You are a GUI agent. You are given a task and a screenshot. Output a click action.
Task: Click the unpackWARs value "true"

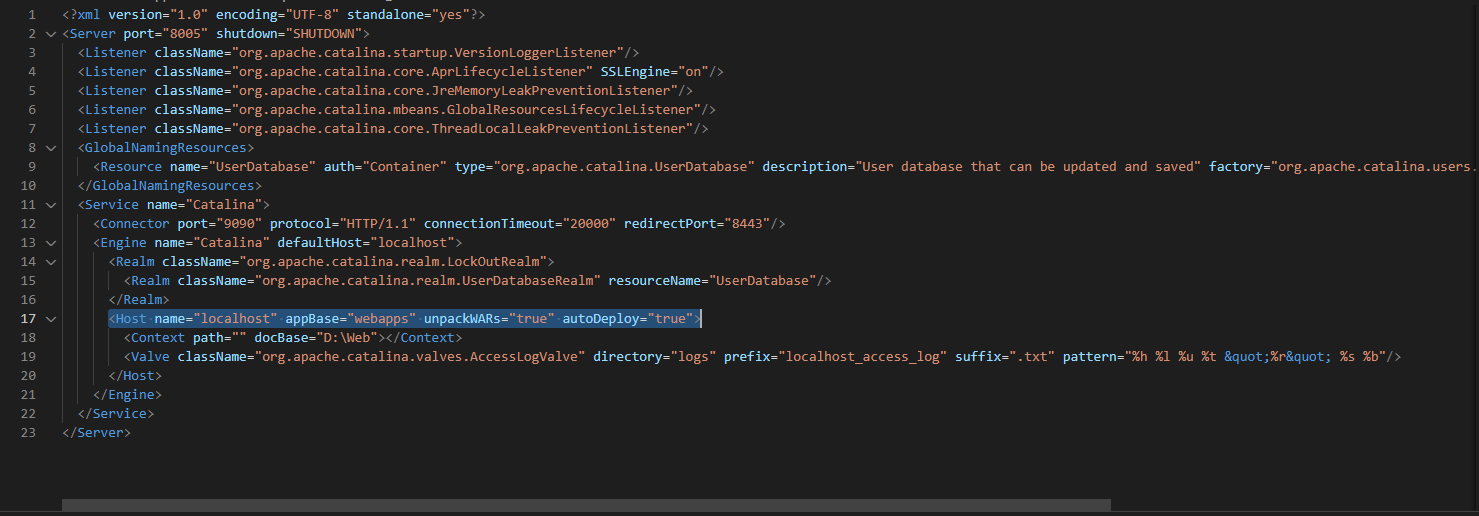click(531, 318)
